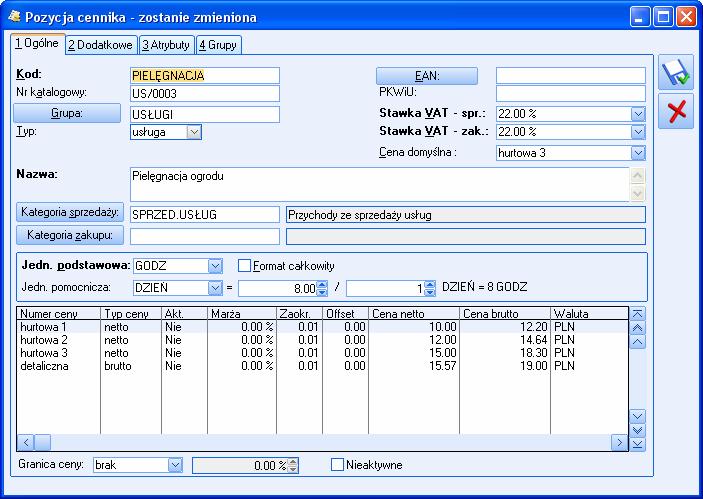Toggle Format całkowity checkbox
703x499 pixels.
244,266
